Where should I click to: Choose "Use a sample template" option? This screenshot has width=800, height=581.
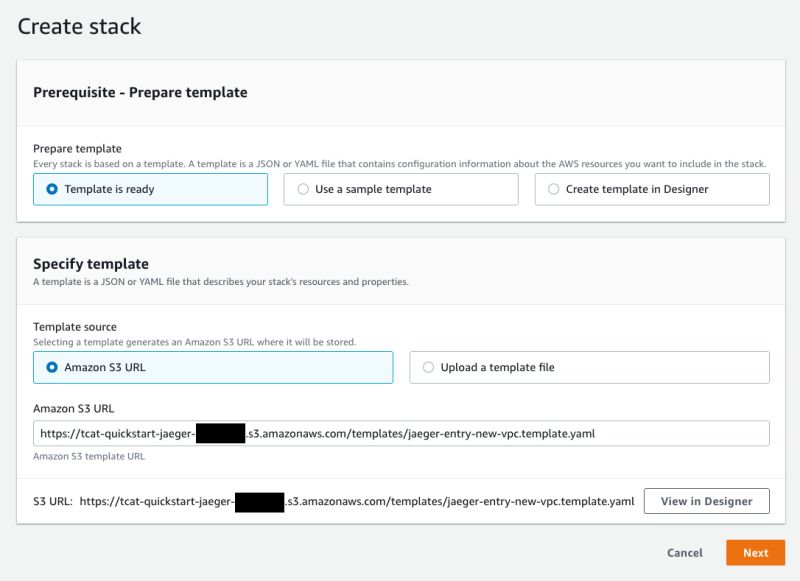[303, 189]
